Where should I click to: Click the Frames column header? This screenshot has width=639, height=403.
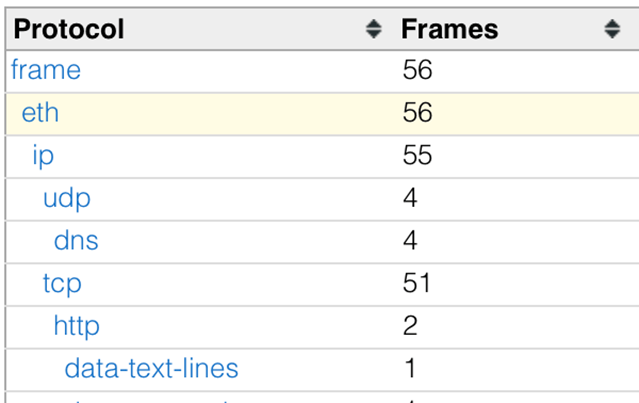point(450,30)
